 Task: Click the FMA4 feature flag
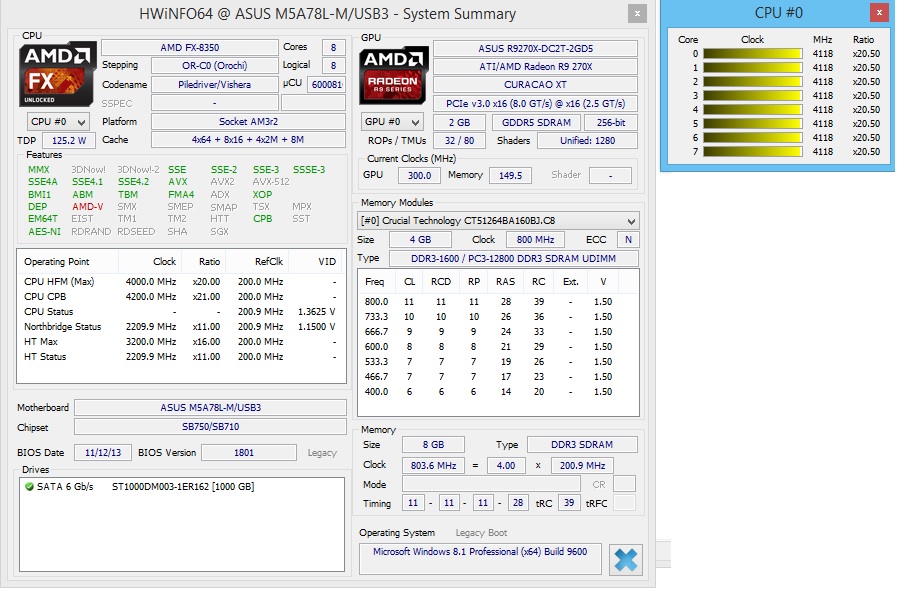coord(181,194)
